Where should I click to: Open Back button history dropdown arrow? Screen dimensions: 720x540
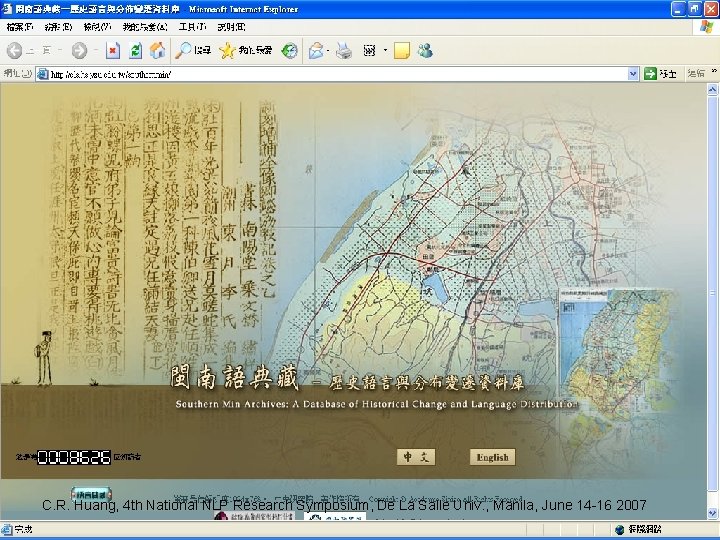coord(60,51)
